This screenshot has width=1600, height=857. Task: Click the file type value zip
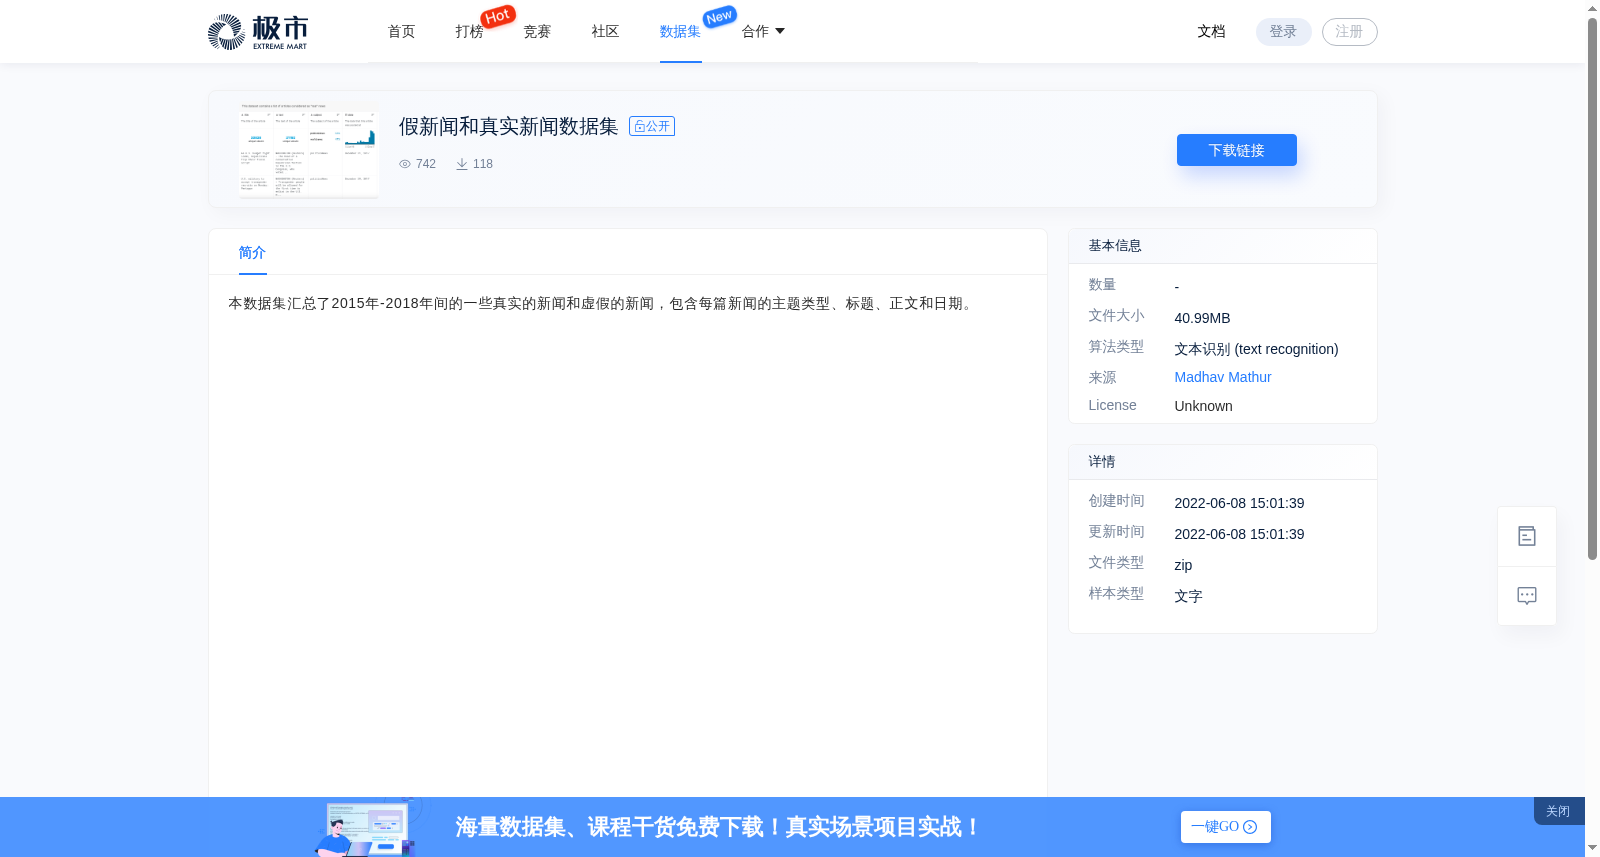tap(1183, 565)
